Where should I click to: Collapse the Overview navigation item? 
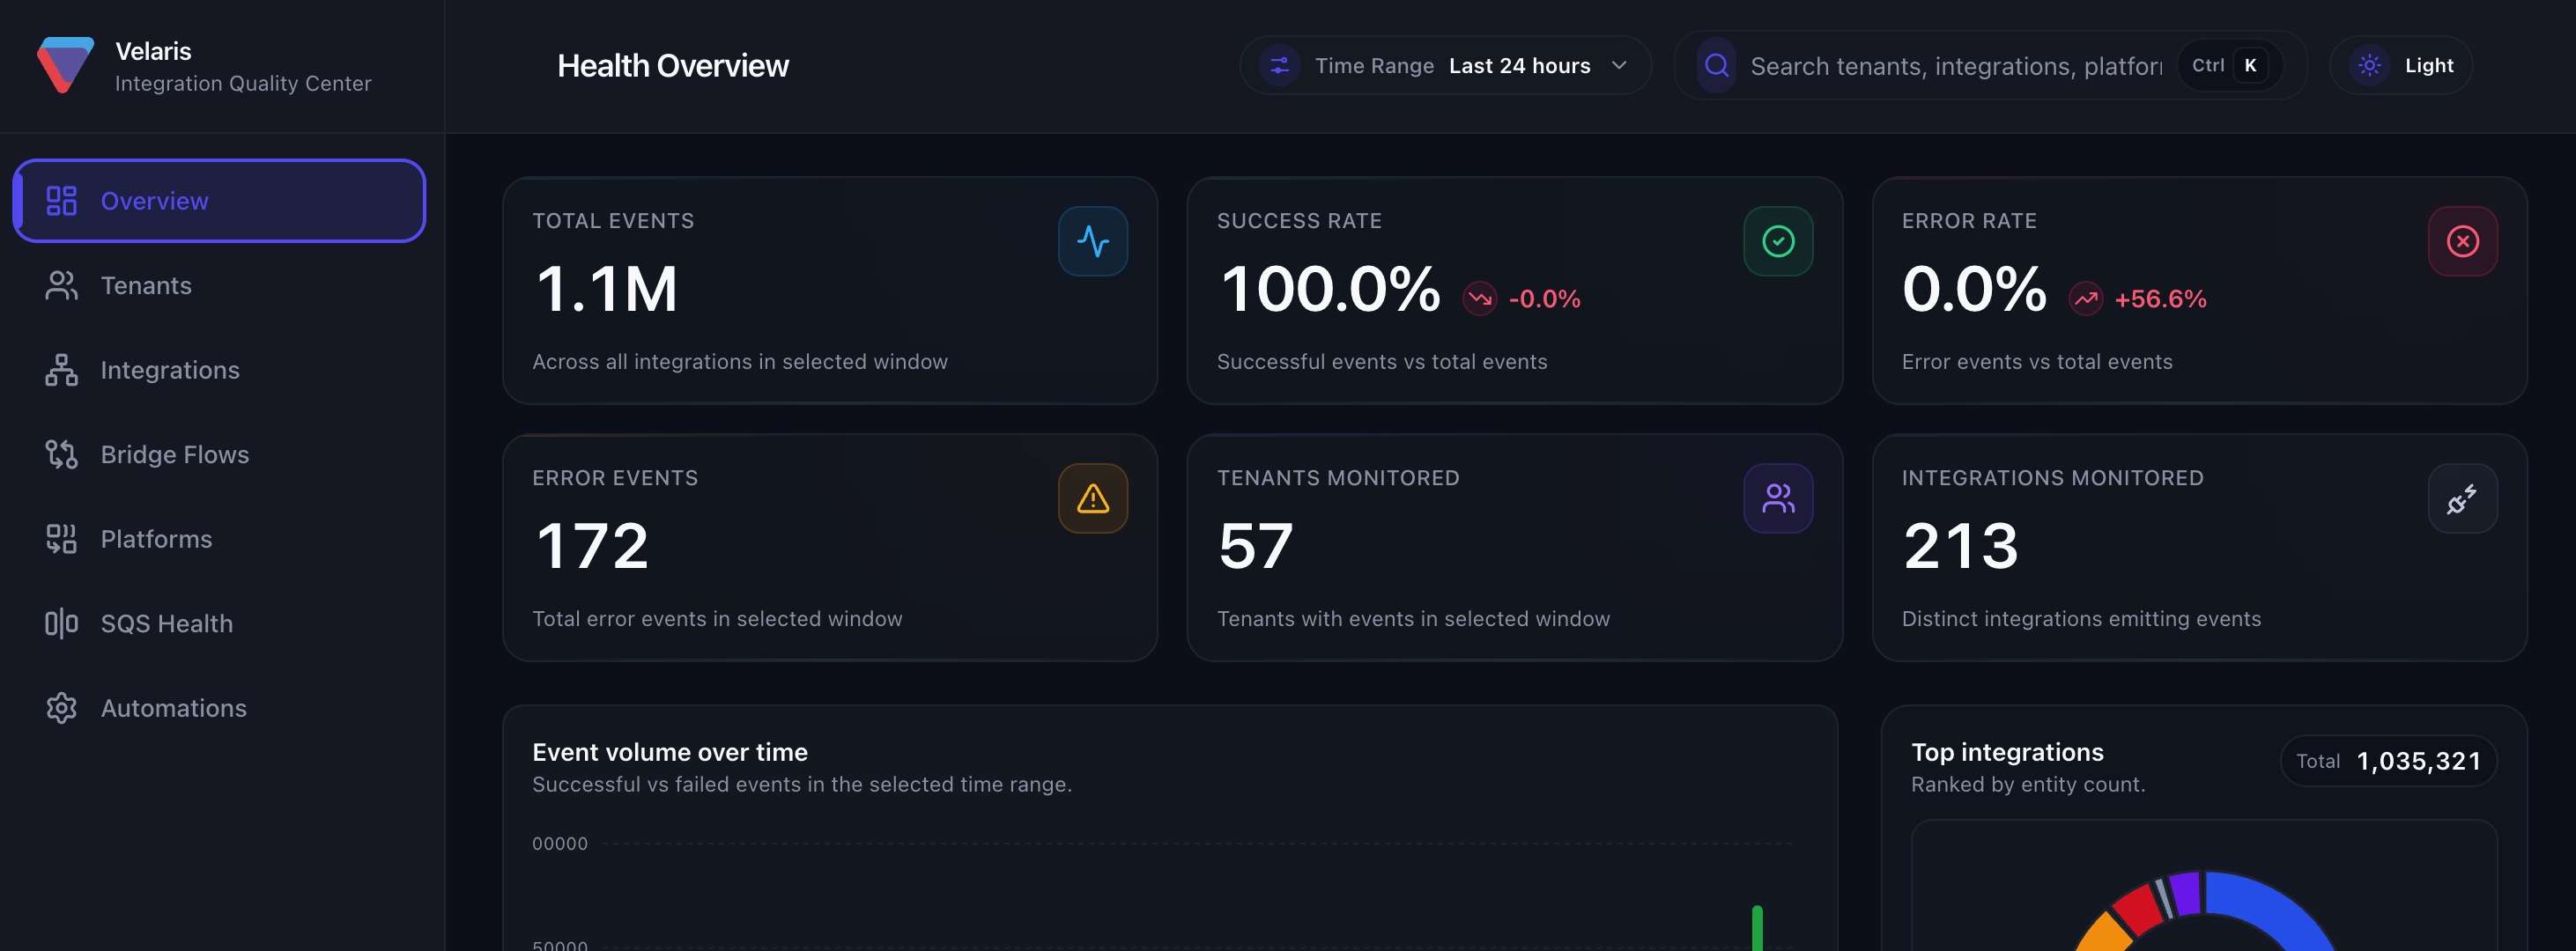pos(219,200)
